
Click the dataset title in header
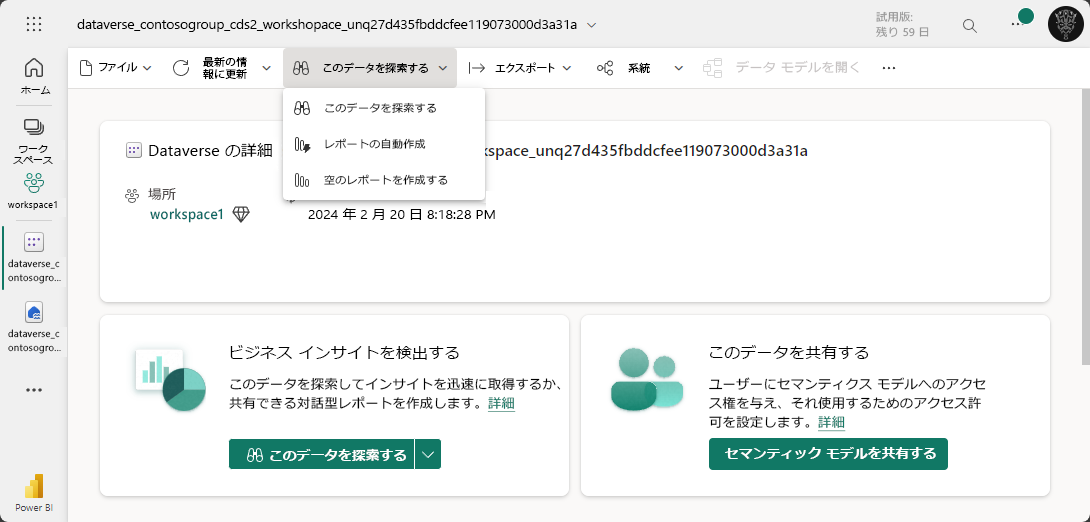click(x=327, y=25)
